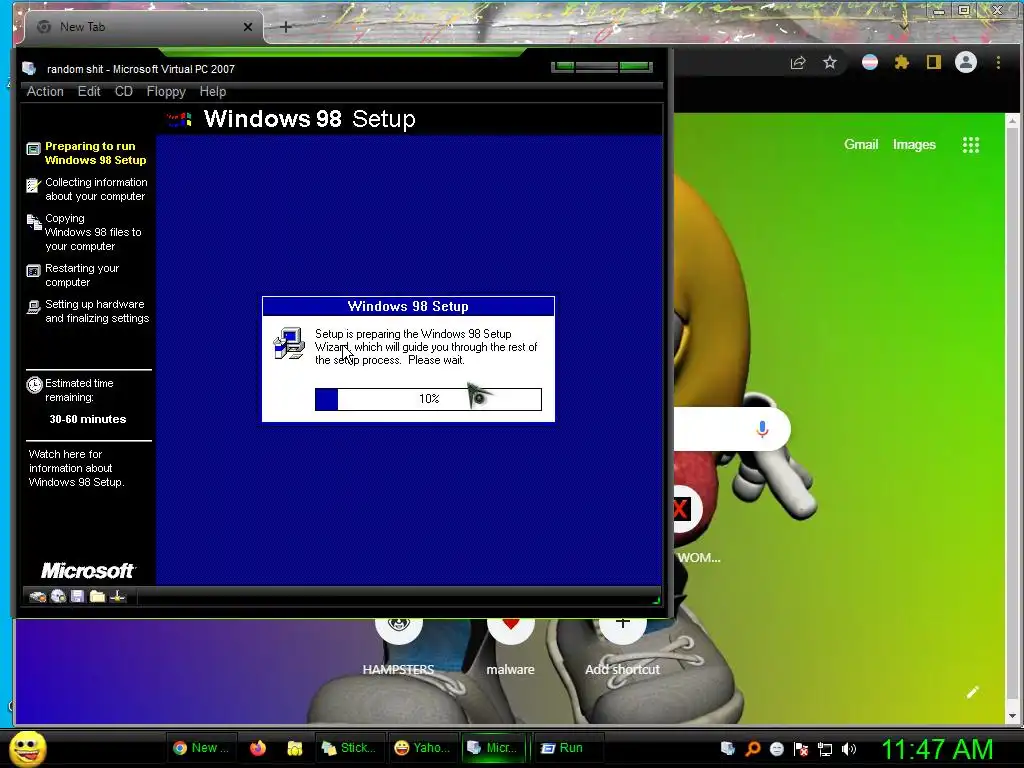Click the setup computer icon in dialog

pos(289,344)
